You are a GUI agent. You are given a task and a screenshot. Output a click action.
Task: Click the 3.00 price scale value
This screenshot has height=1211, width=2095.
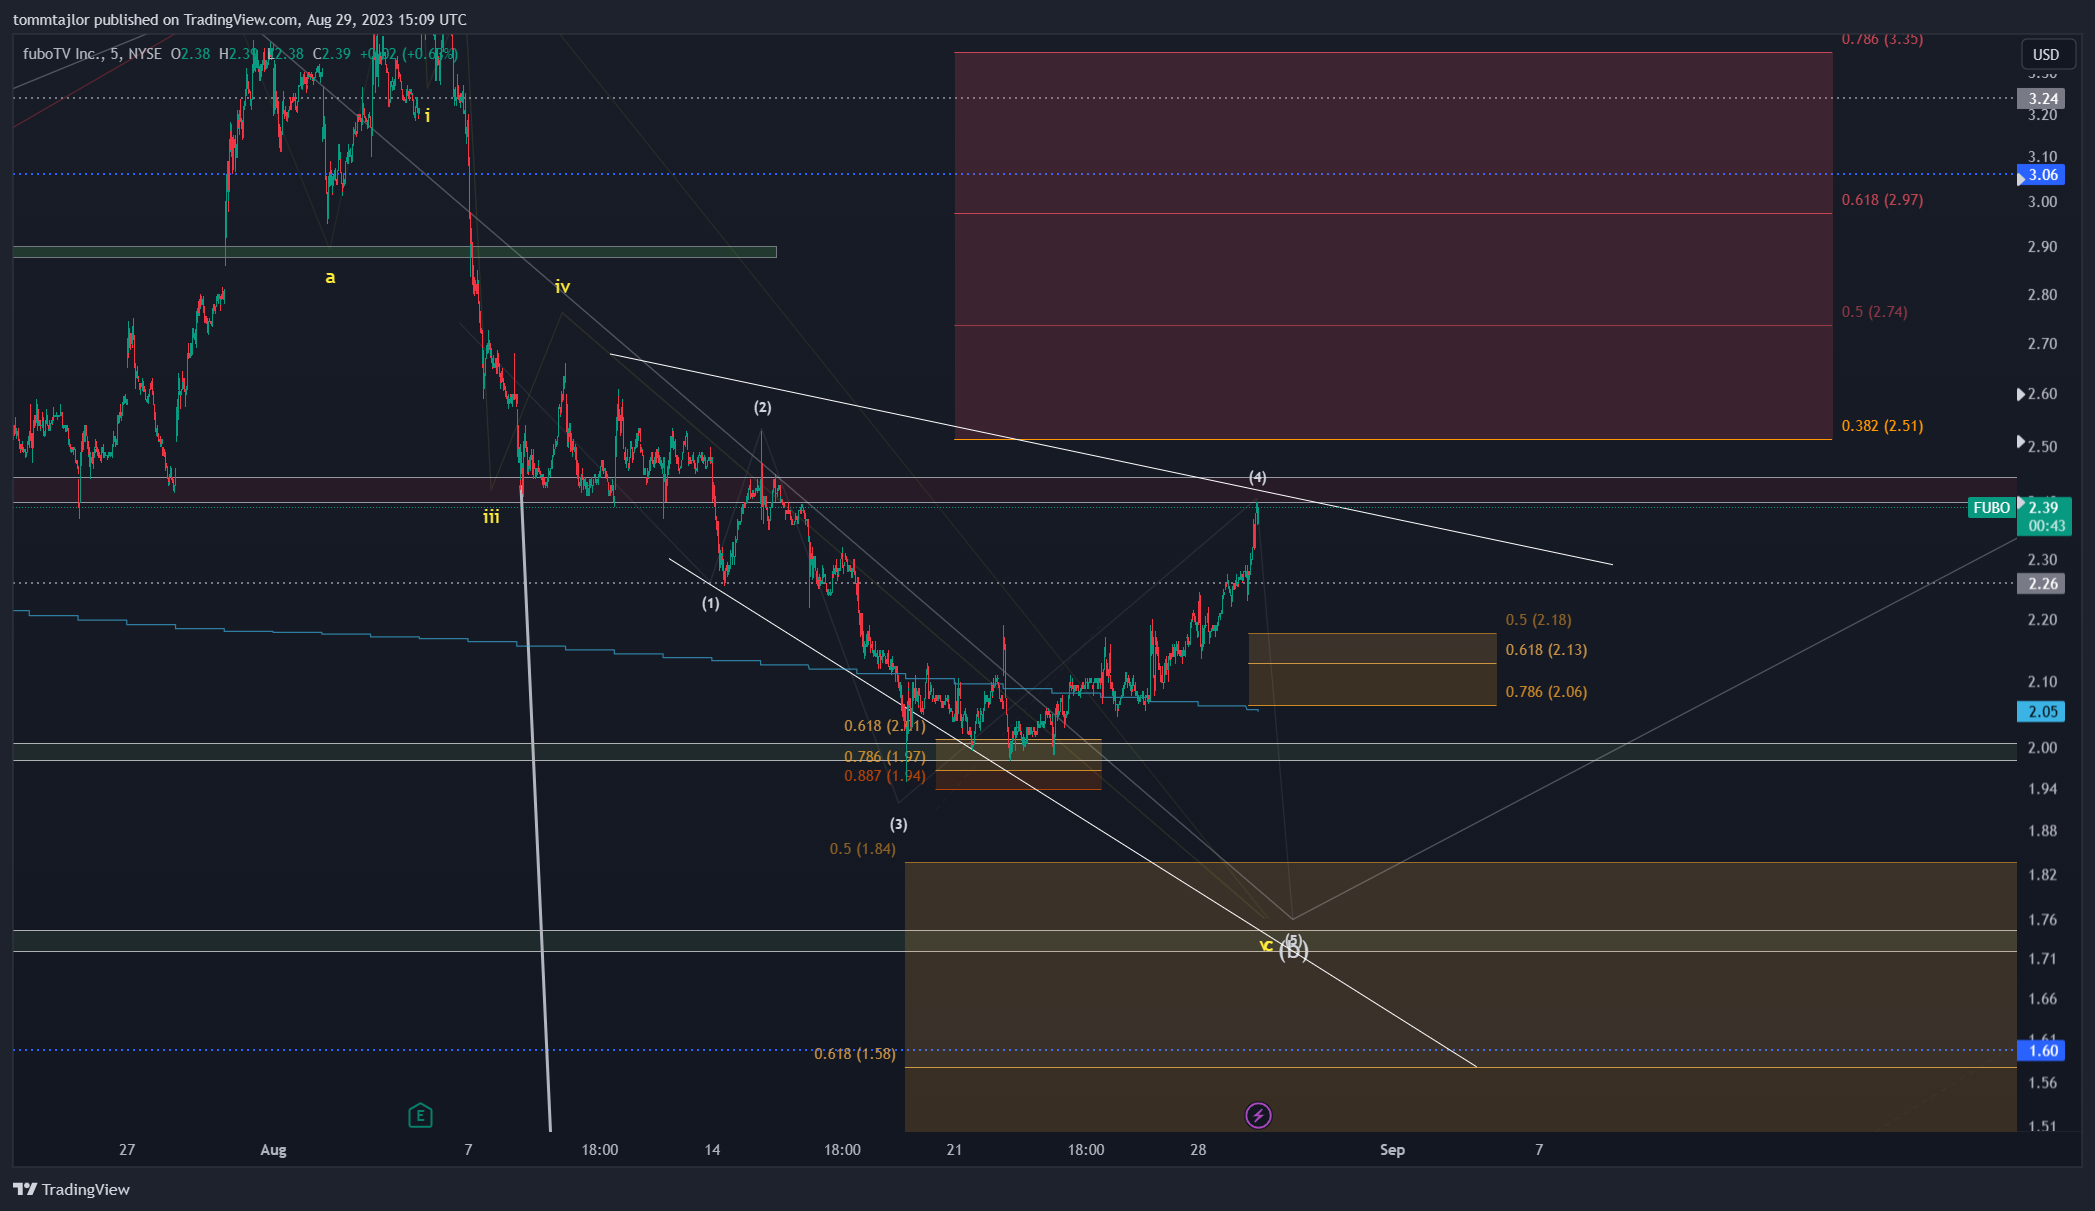[x=2042, y=202]
